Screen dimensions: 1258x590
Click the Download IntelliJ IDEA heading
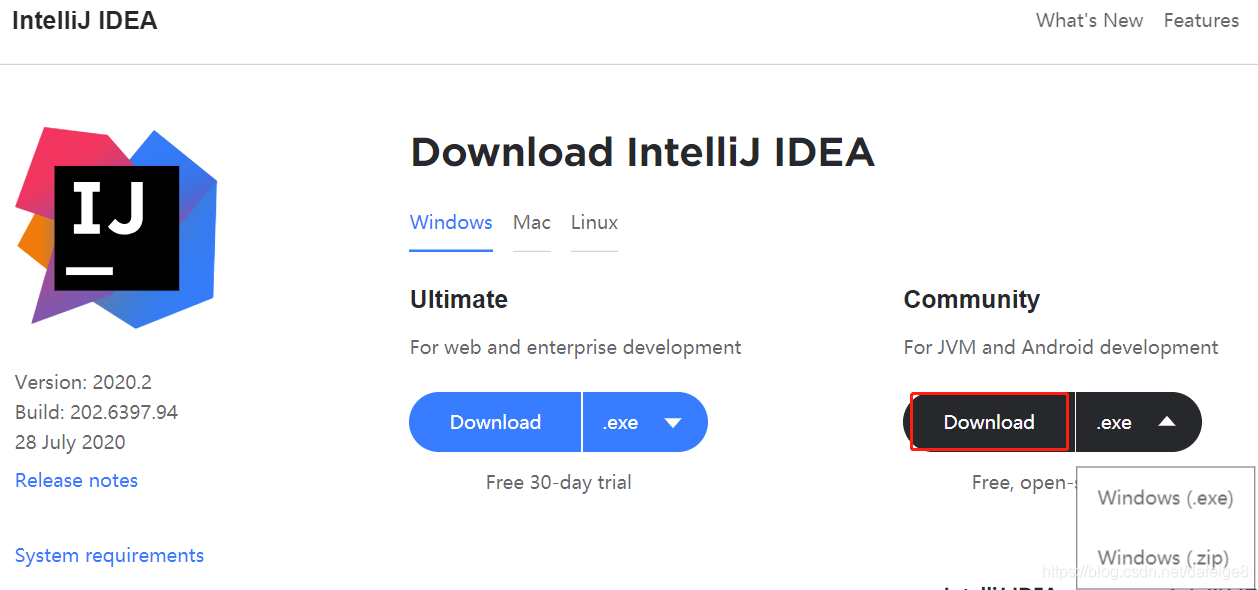[x=642, y=151]
